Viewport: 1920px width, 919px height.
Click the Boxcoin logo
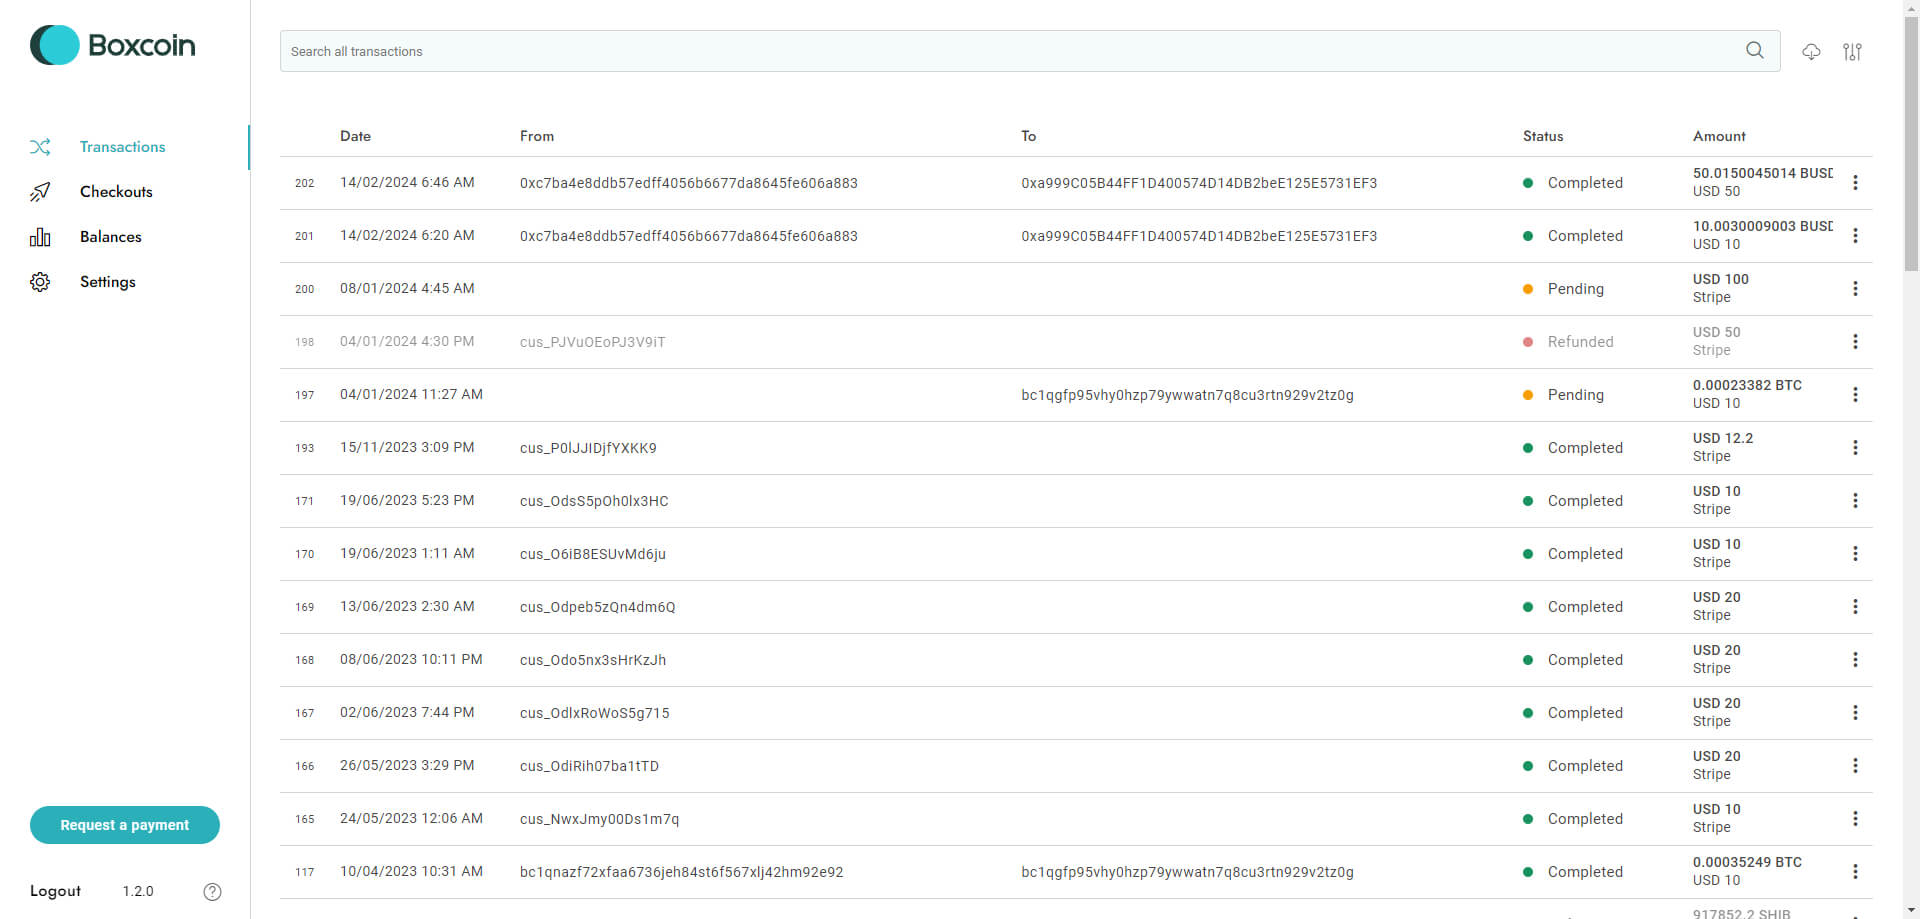pos(113,45)
